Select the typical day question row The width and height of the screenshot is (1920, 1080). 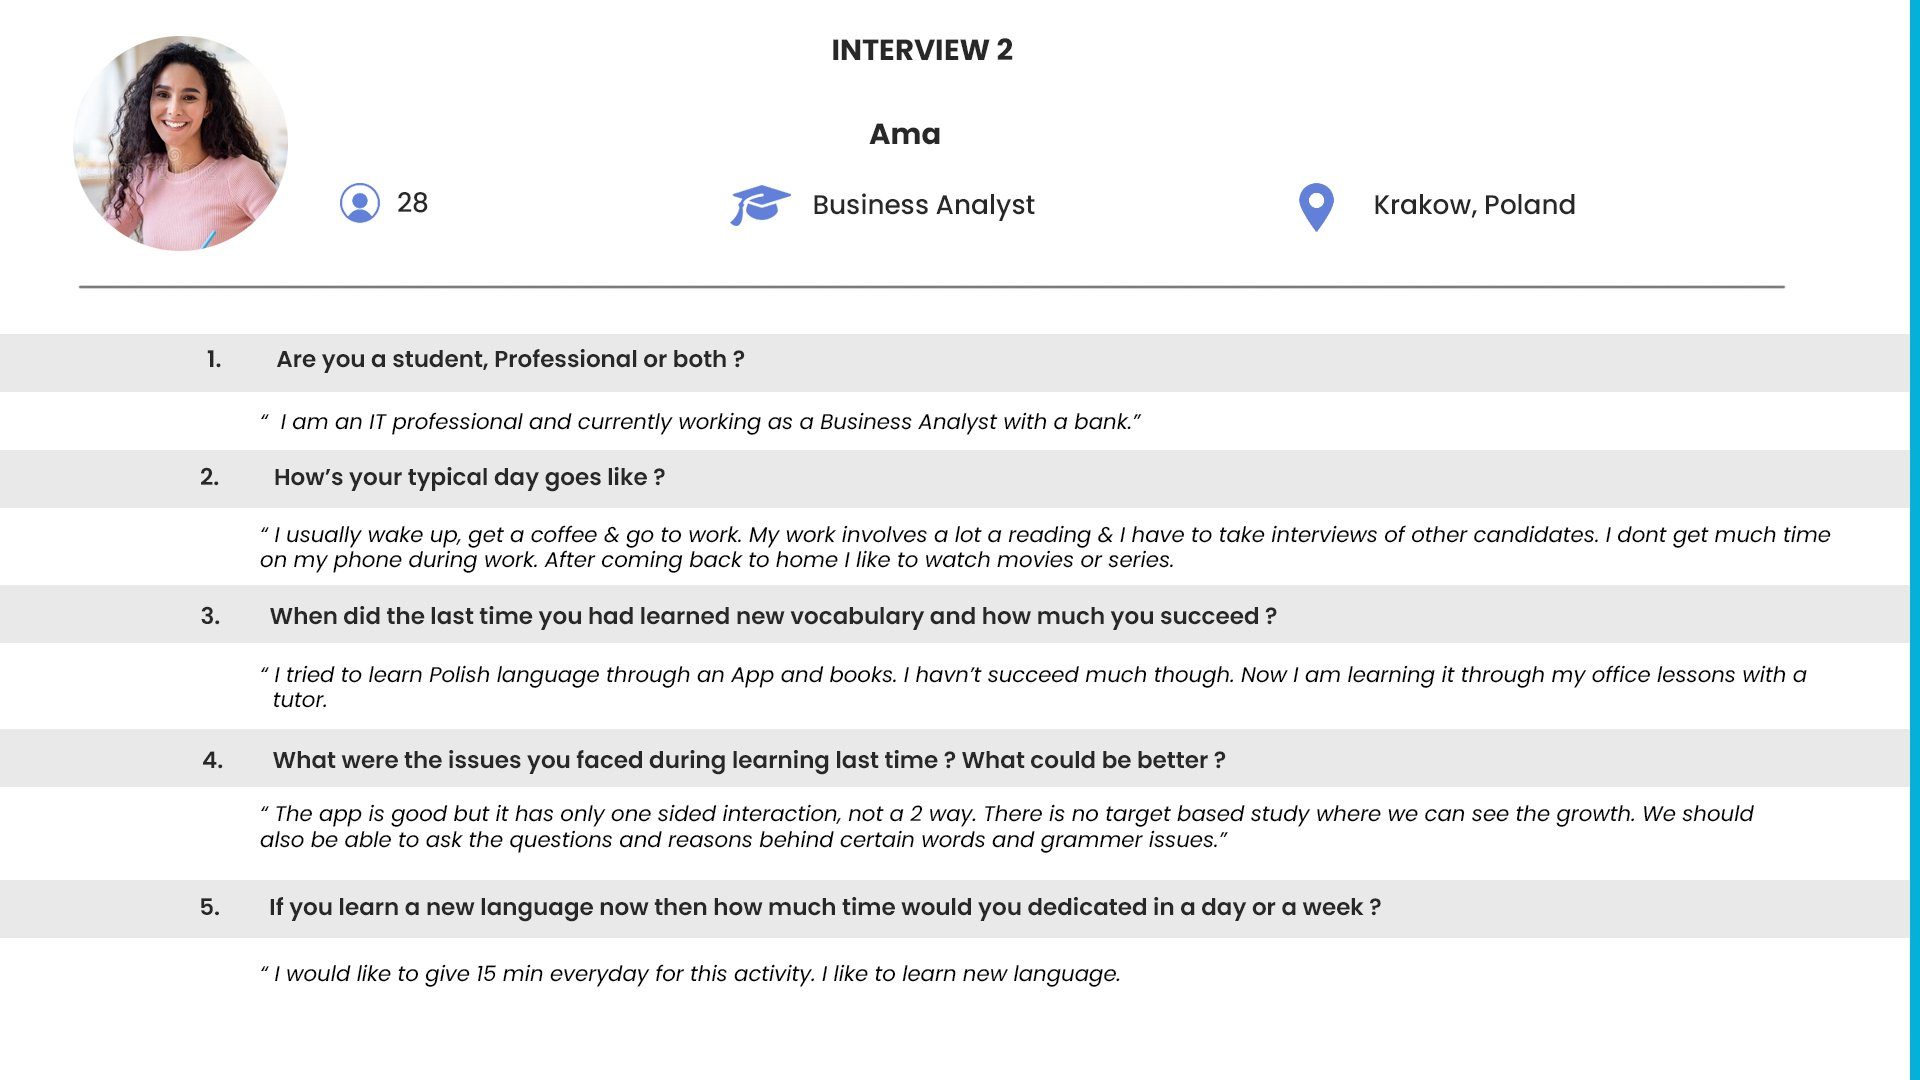(x=955, y=478)
